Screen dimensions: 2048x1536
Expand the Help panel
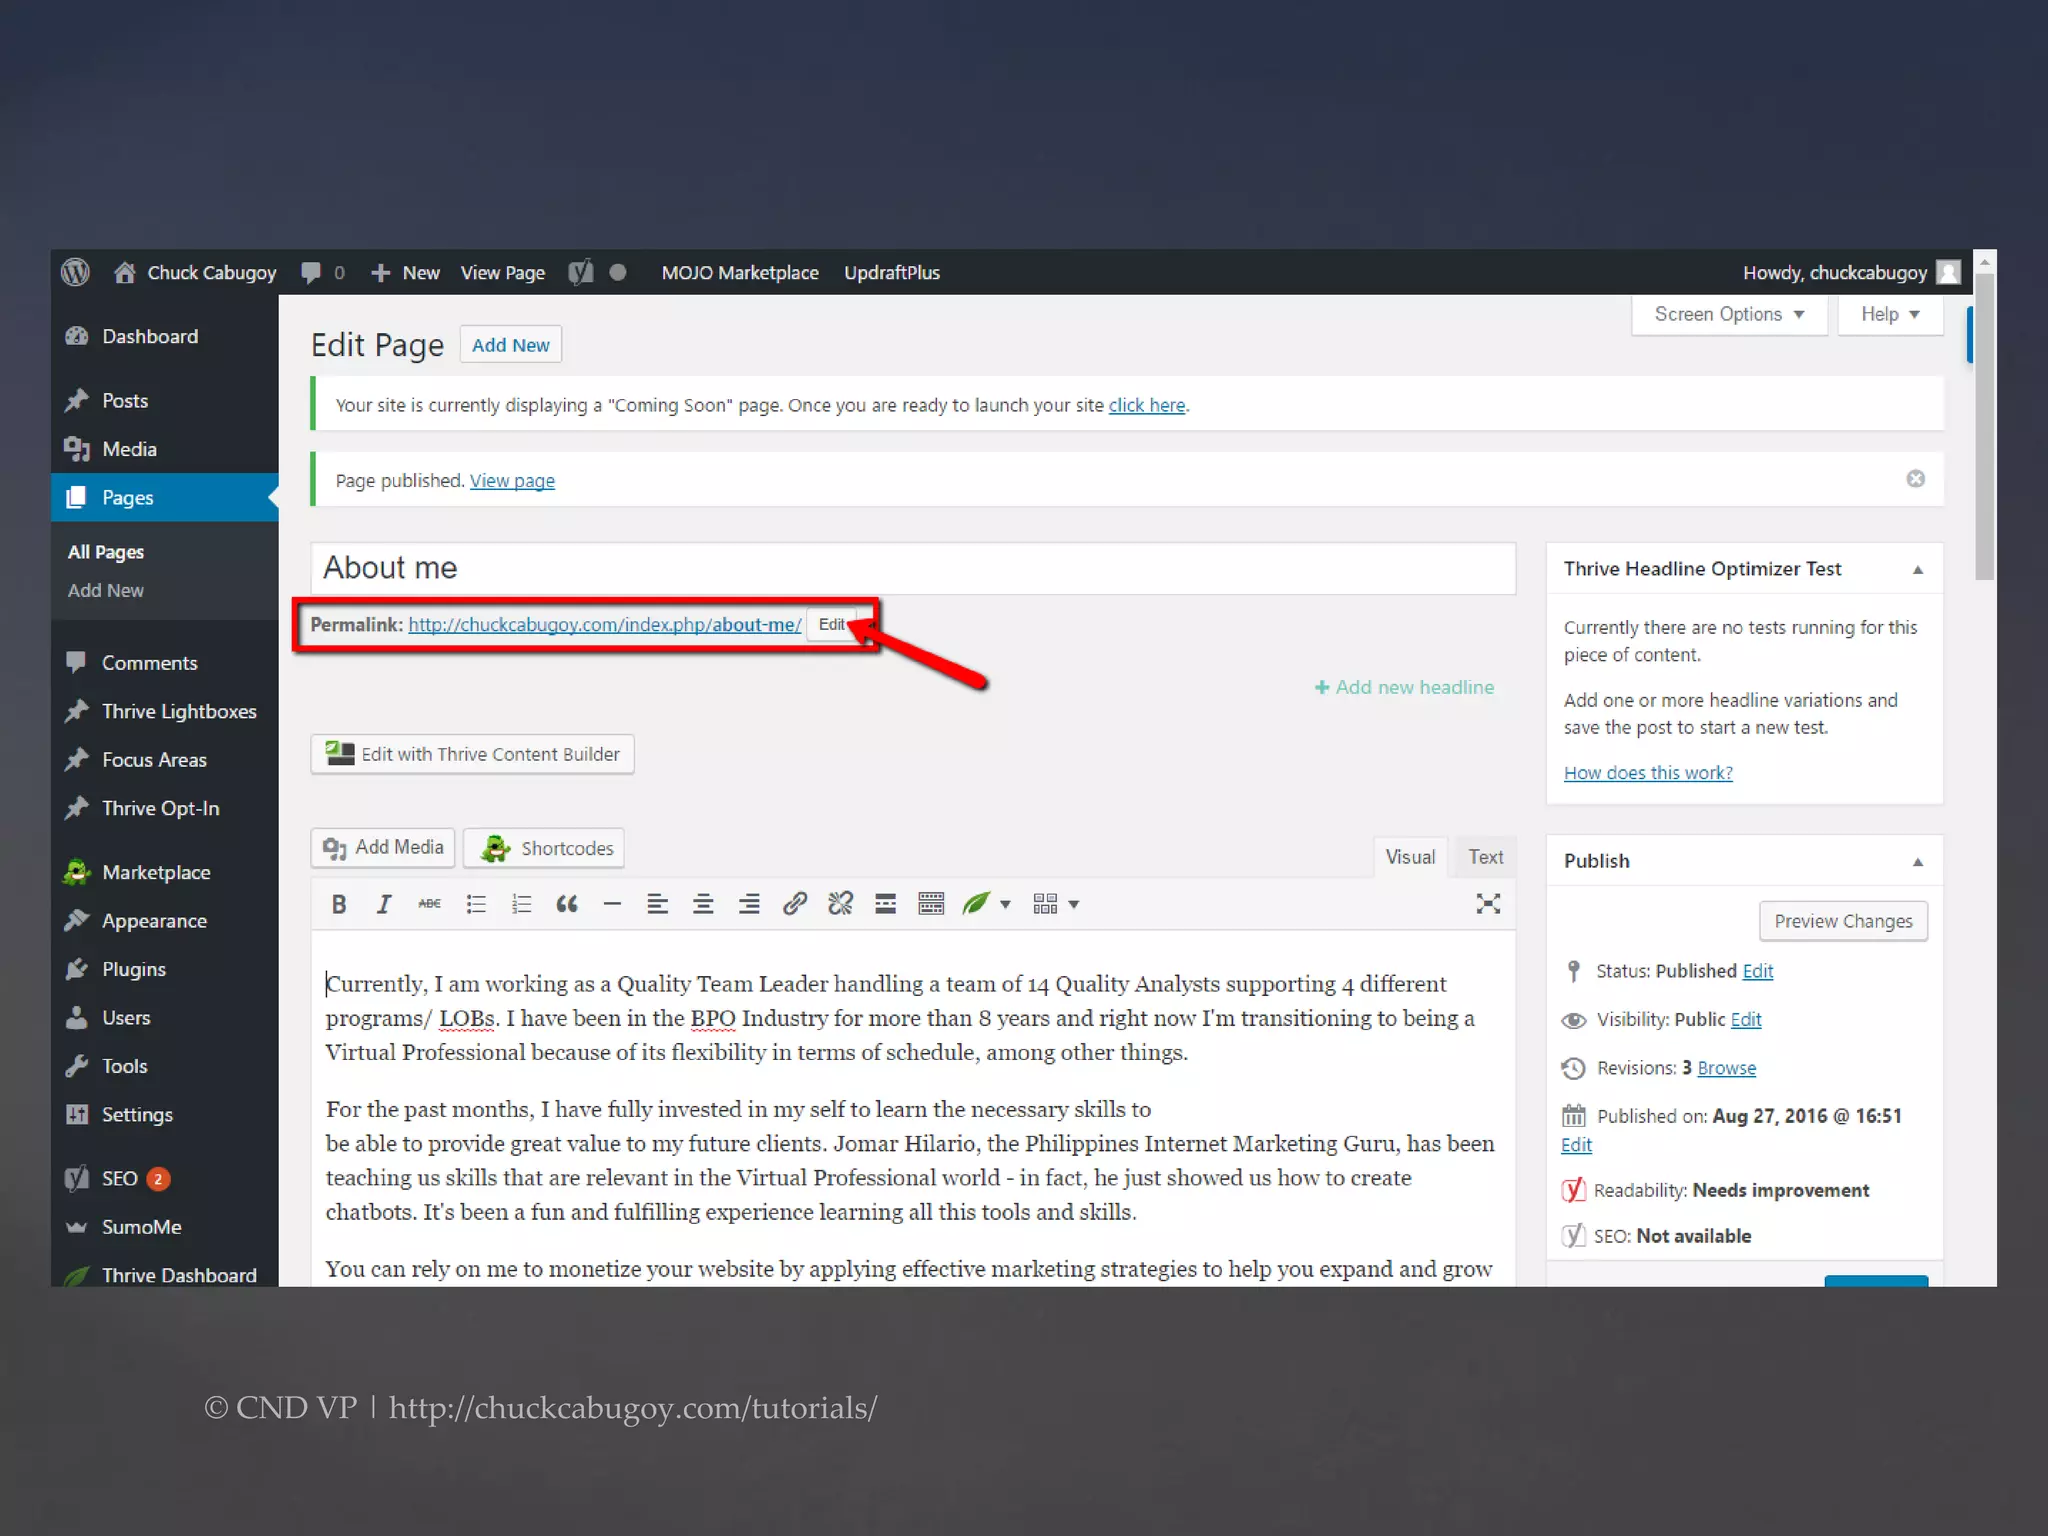(1890, 314)
